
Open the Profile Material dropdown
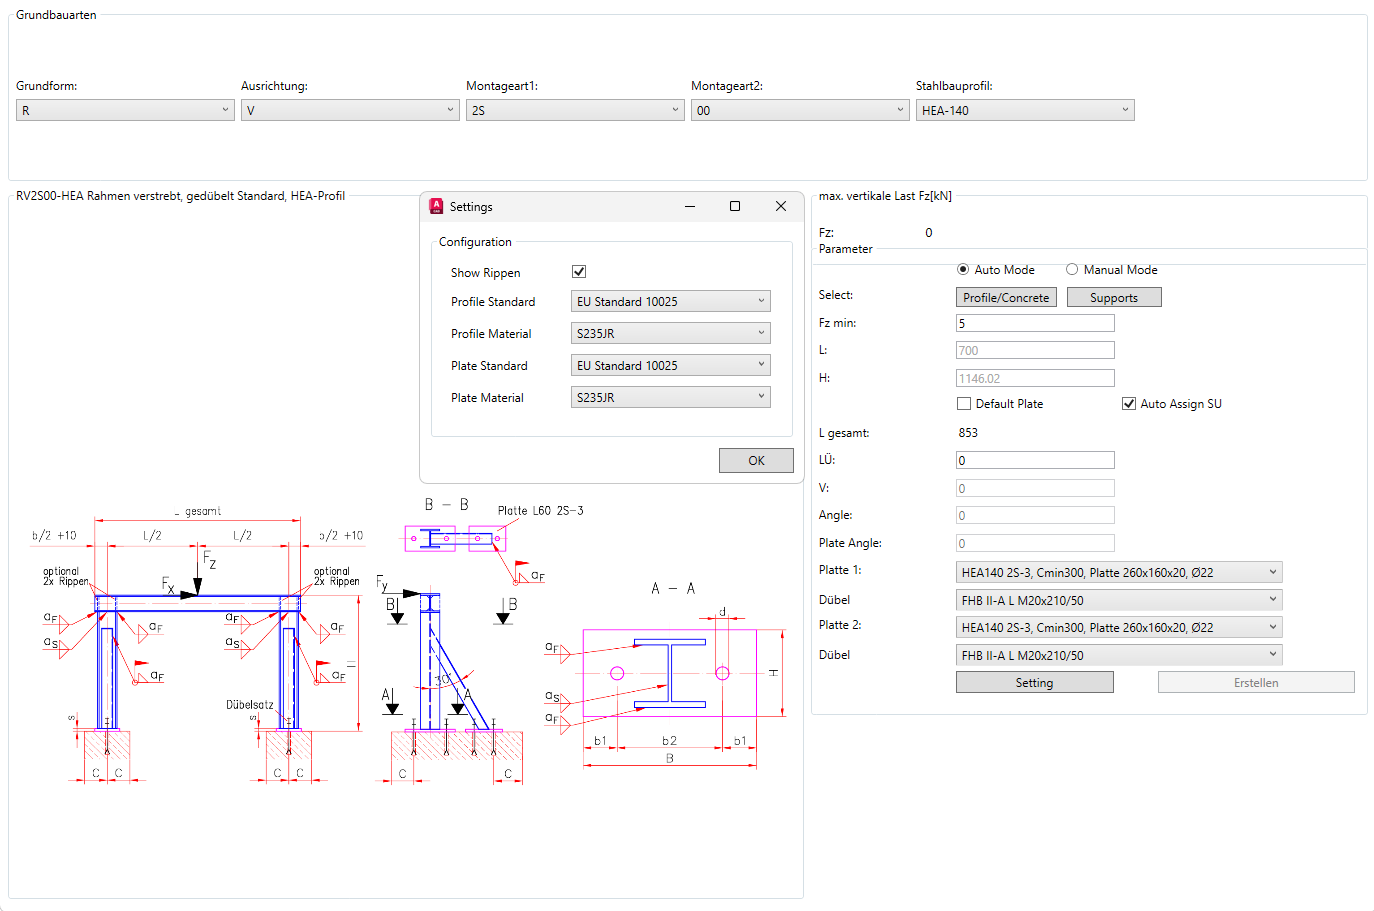(x=671, y=333)
